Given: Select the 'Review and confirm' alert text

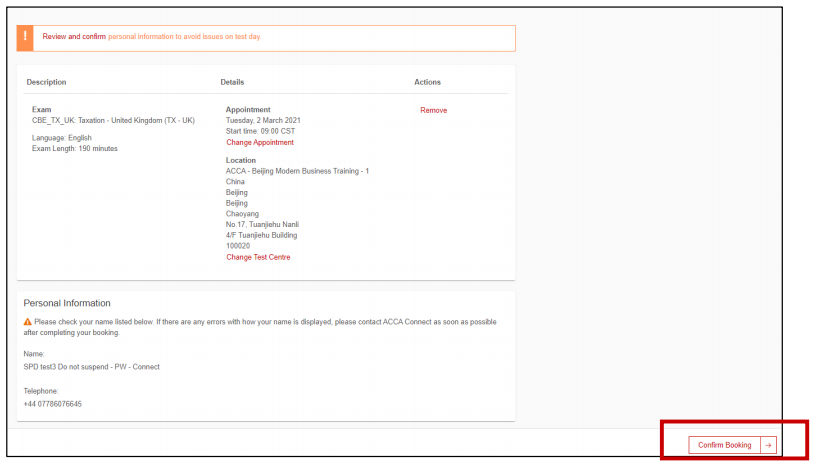Looking at the screenshot, I should (74, 36).
